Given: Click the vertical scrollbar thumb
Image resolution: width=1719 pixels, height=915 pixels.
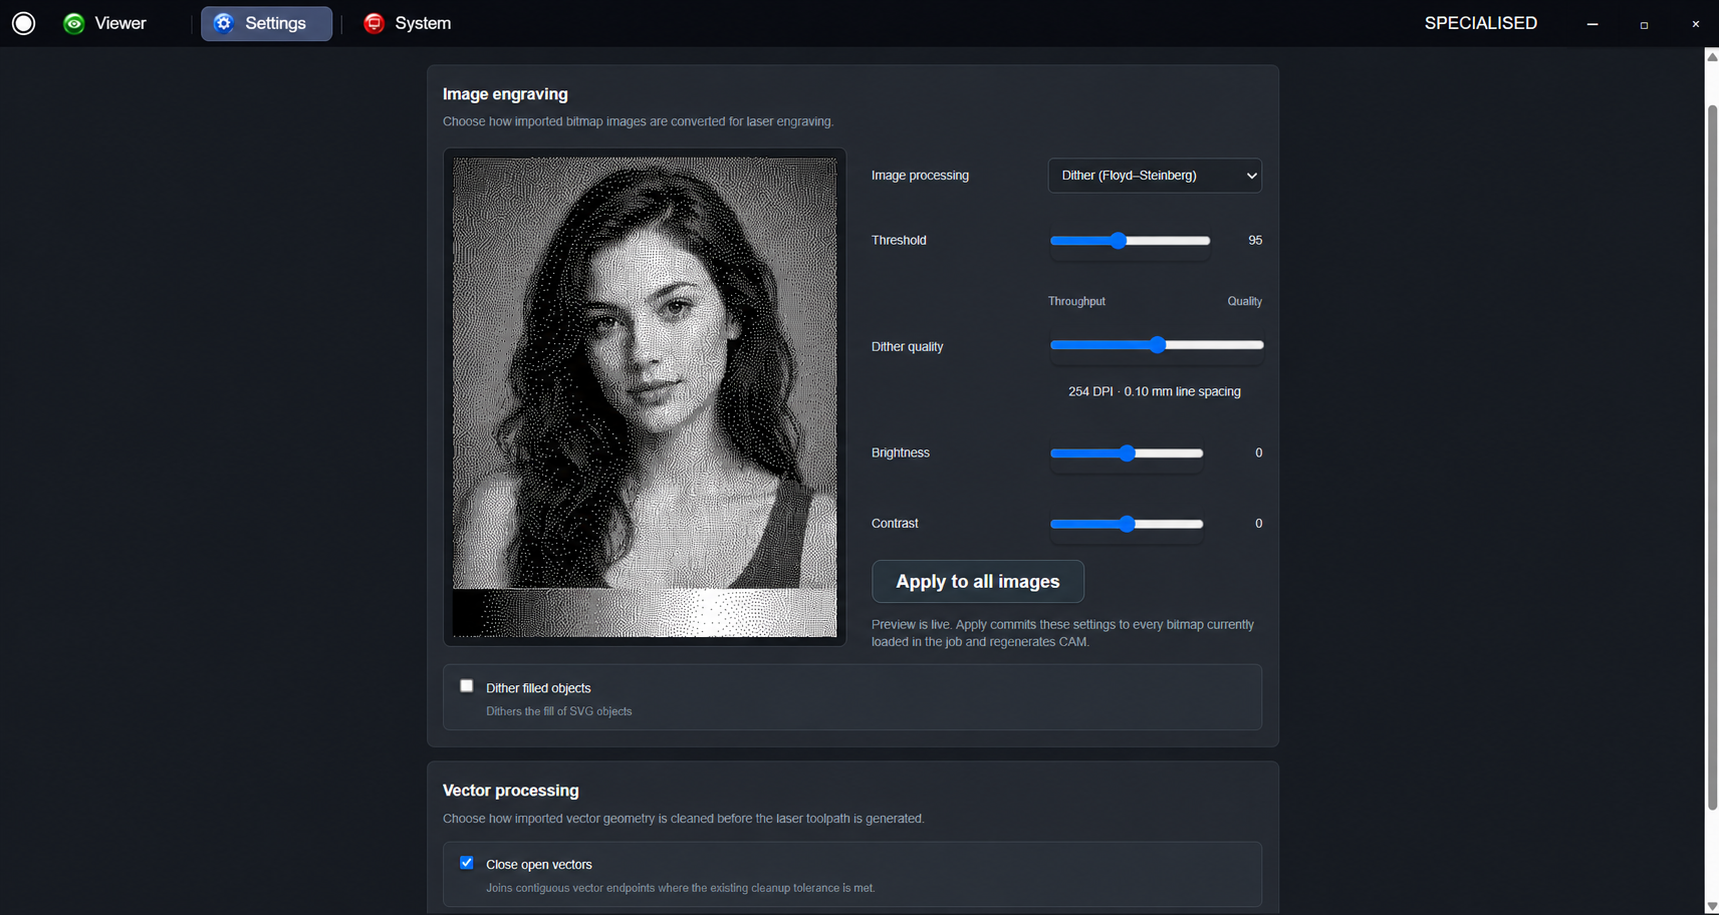Looking at the screenshot, I should (1711, 457).
